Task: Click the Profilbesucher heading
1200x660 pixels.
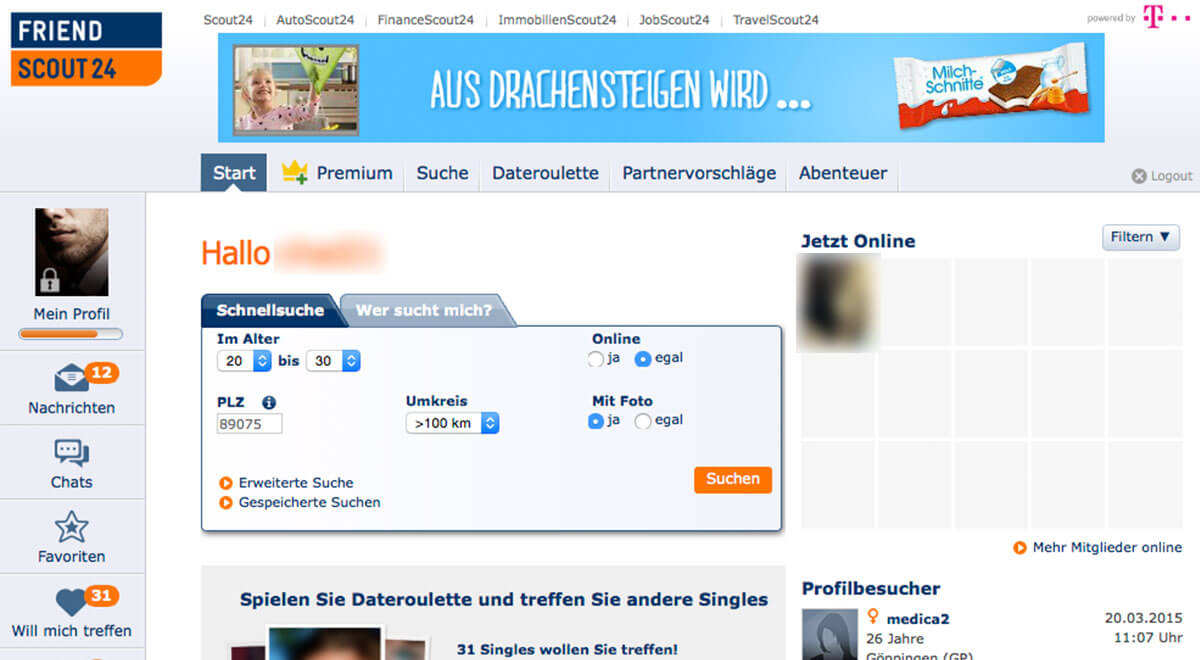Action: tap(871, 589)
